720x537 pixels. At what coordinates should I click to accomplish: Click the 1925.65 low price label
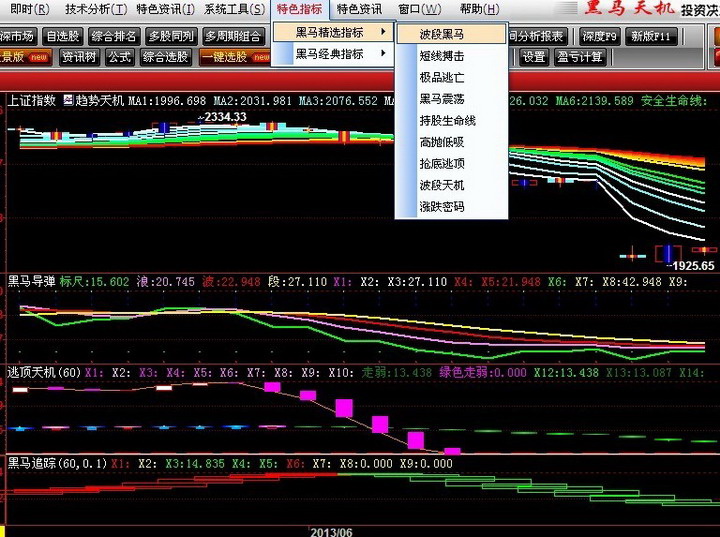tap(693, 266)
